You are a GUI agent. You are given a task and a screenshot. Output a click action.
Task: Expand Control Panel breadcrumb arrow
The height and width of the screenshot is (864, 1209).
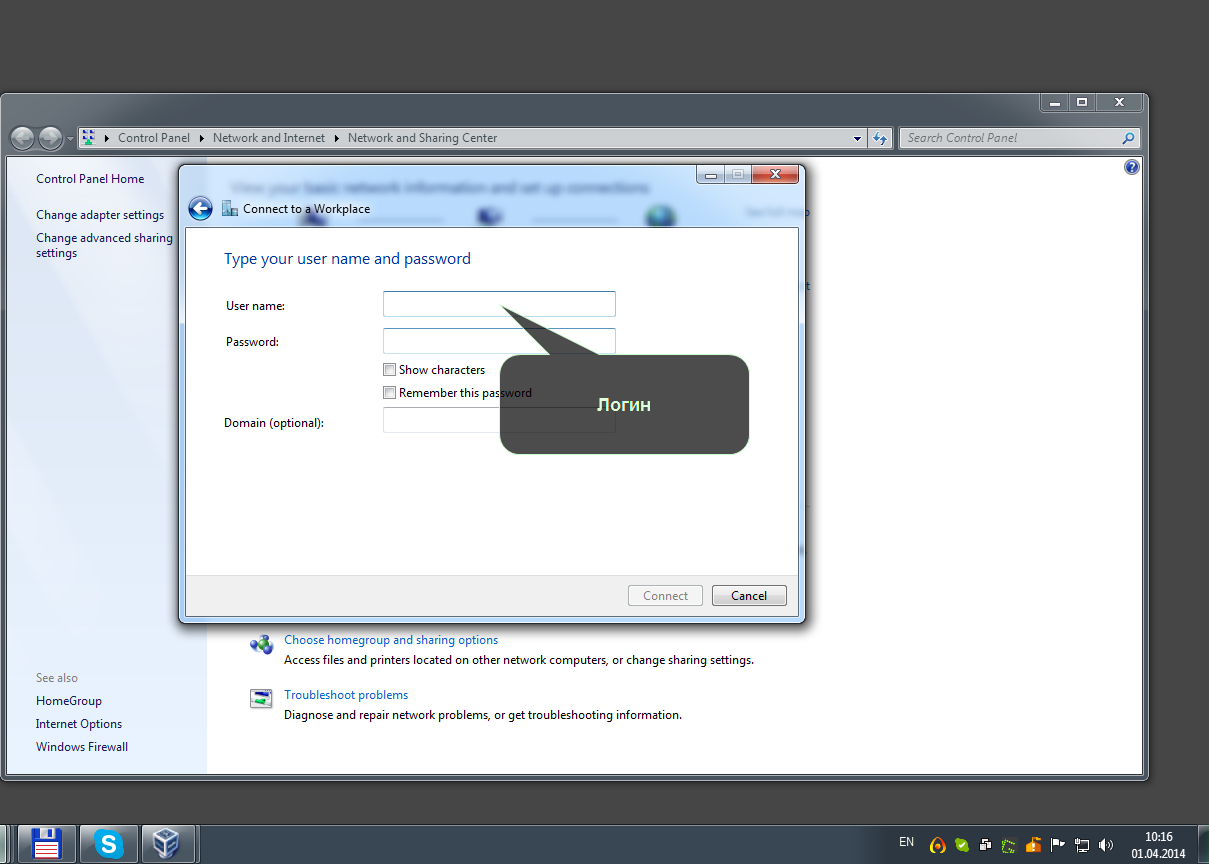201,138
